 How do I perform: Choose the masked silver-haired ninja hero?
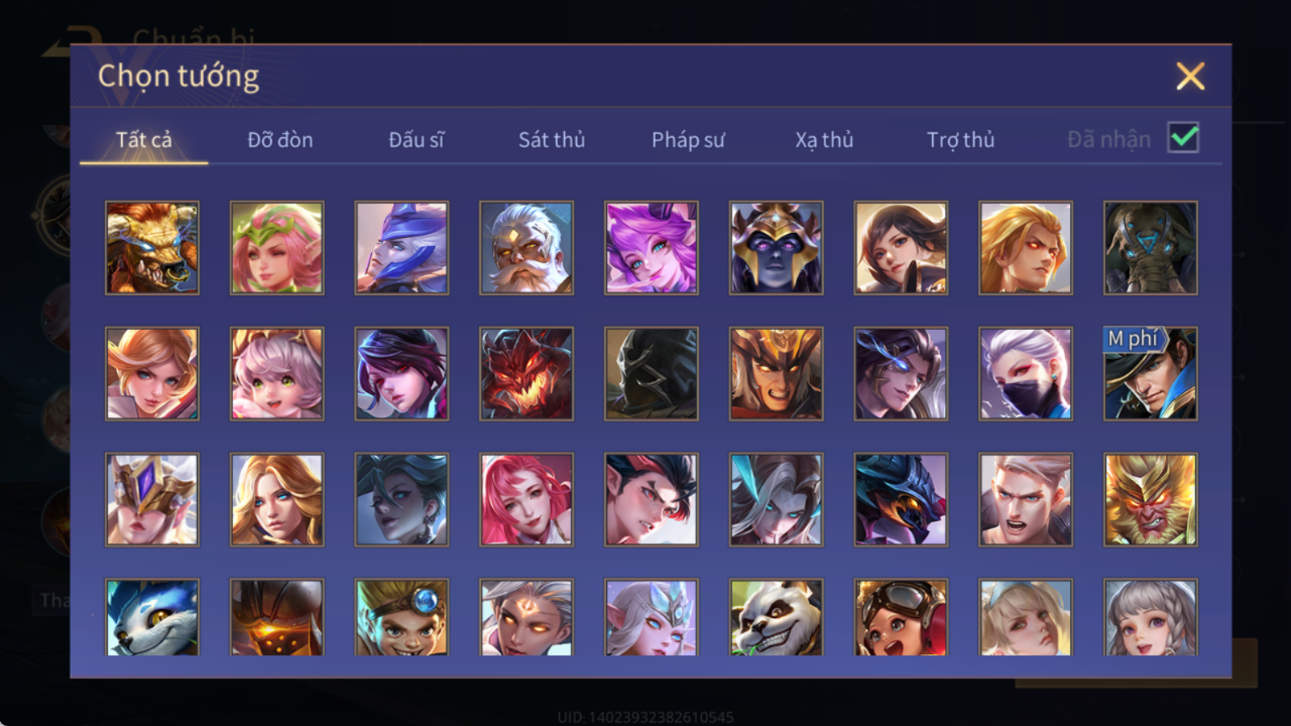[x=1025, y=374]
